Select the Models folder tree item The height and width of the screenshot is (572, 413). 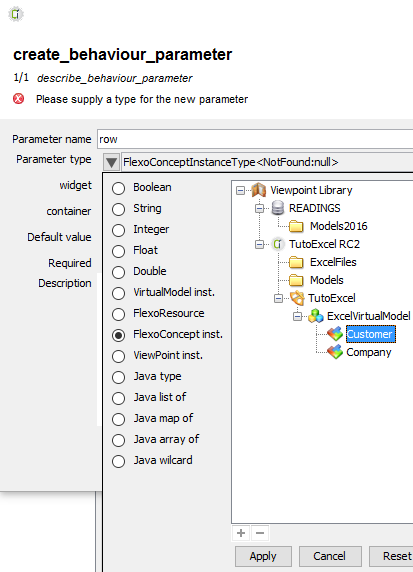(x=327, y=280)
